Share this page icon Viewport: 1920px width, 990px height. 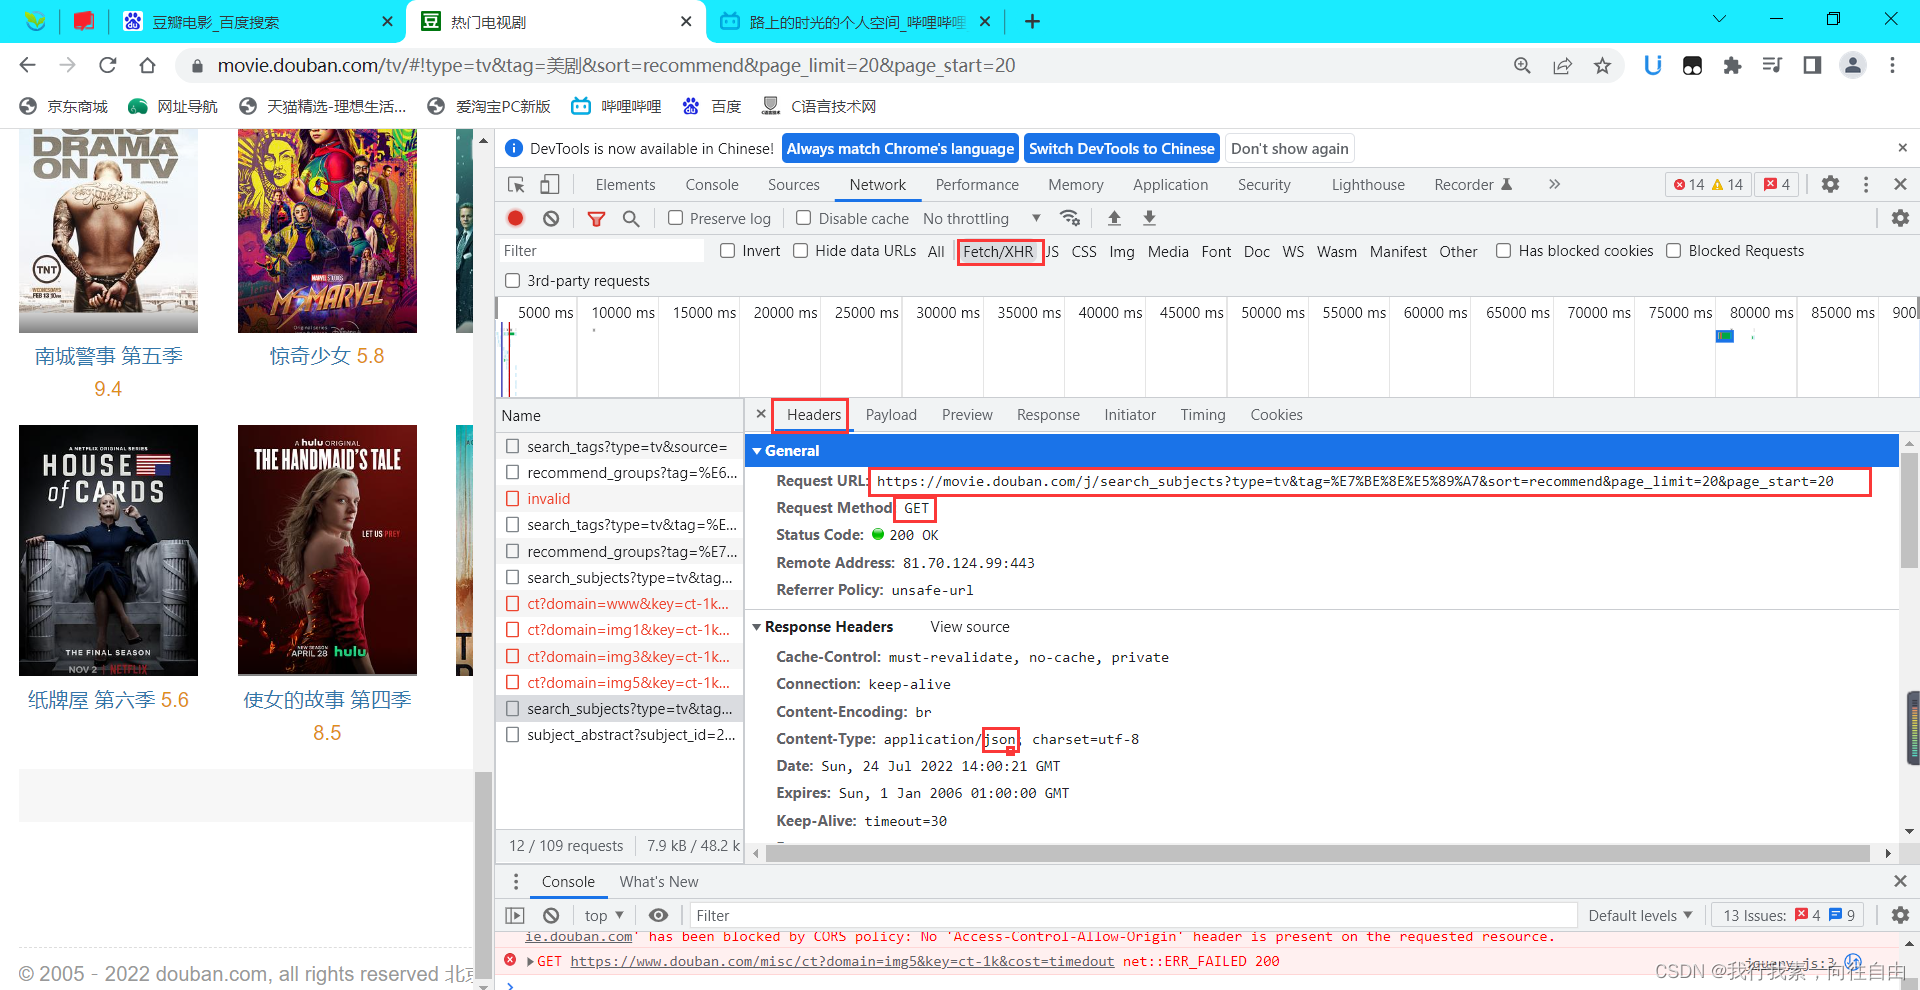click(x=1562, y=65)
